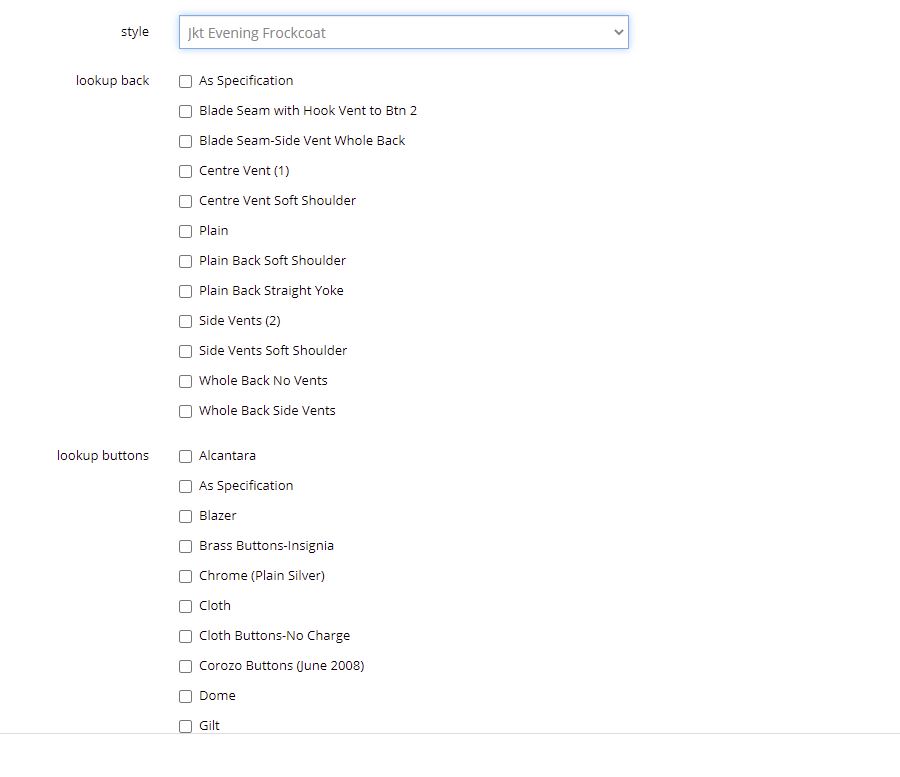900x777 pixels.
Task: Select the Centre Vent (1) checkbox
Action: pyautogui.click(x=185, y=171)
